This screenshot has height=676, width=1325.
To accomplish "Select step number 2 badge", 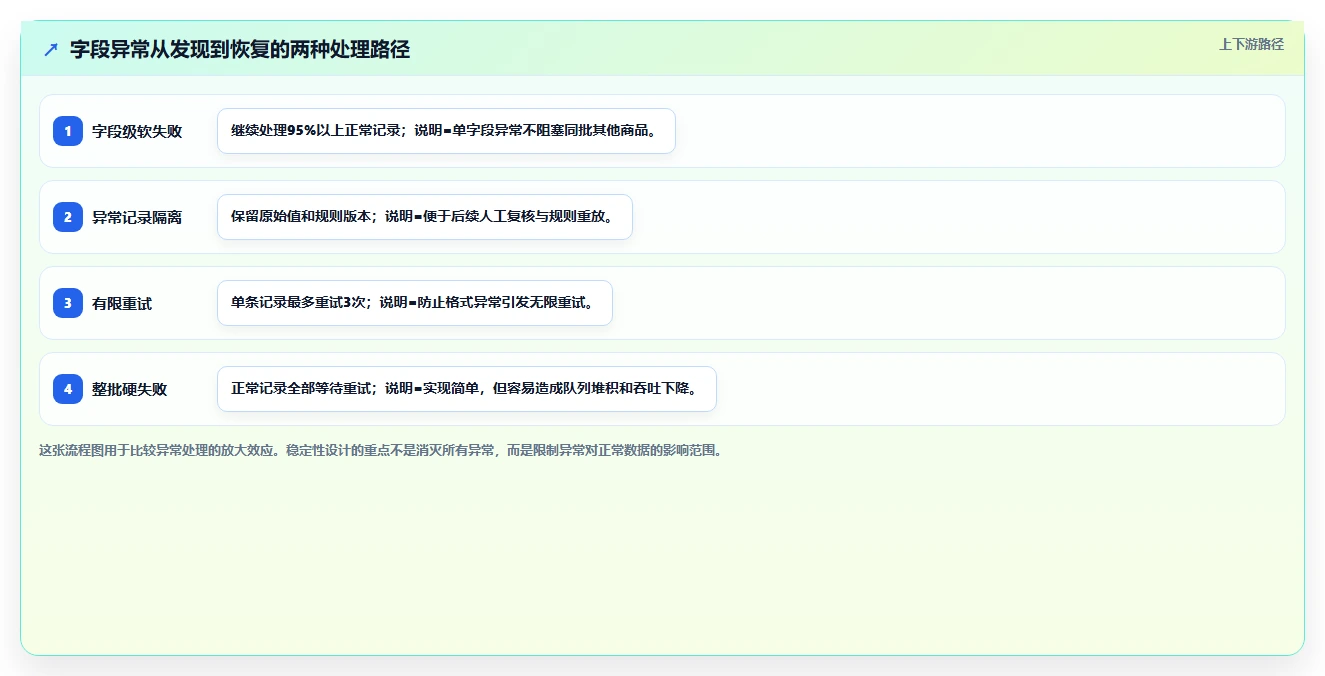I will [x=68, y=217].
